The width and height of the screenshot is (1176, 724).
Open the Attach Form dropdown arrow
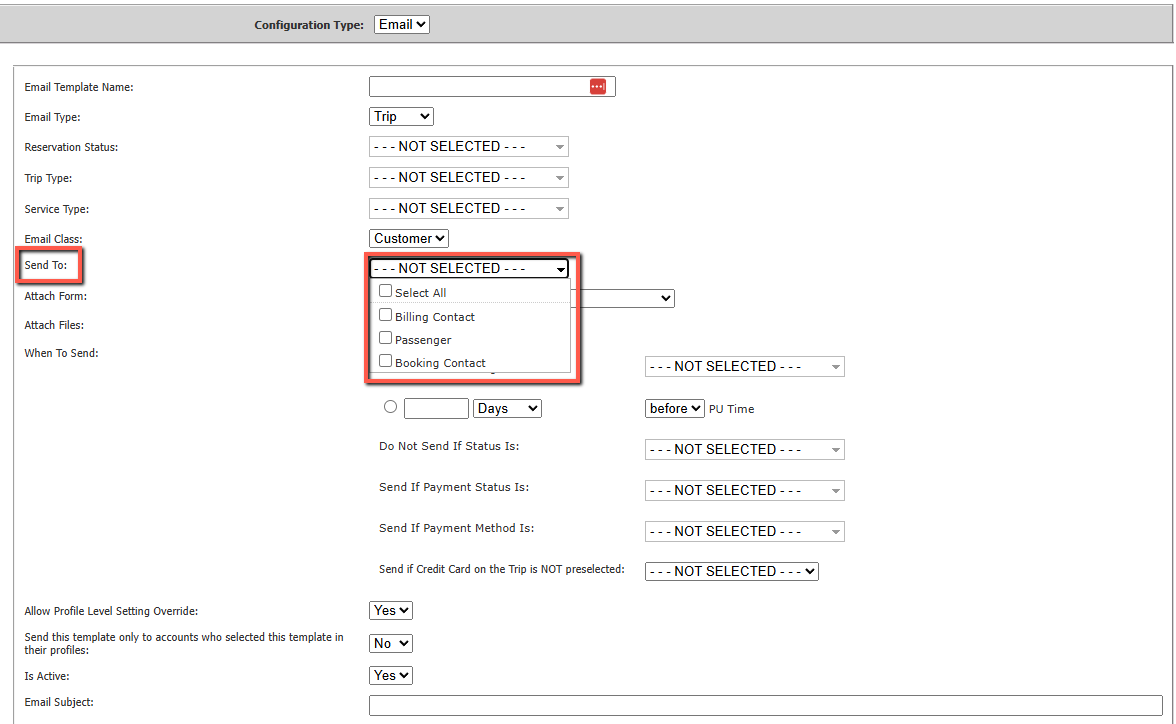point(664,299)
